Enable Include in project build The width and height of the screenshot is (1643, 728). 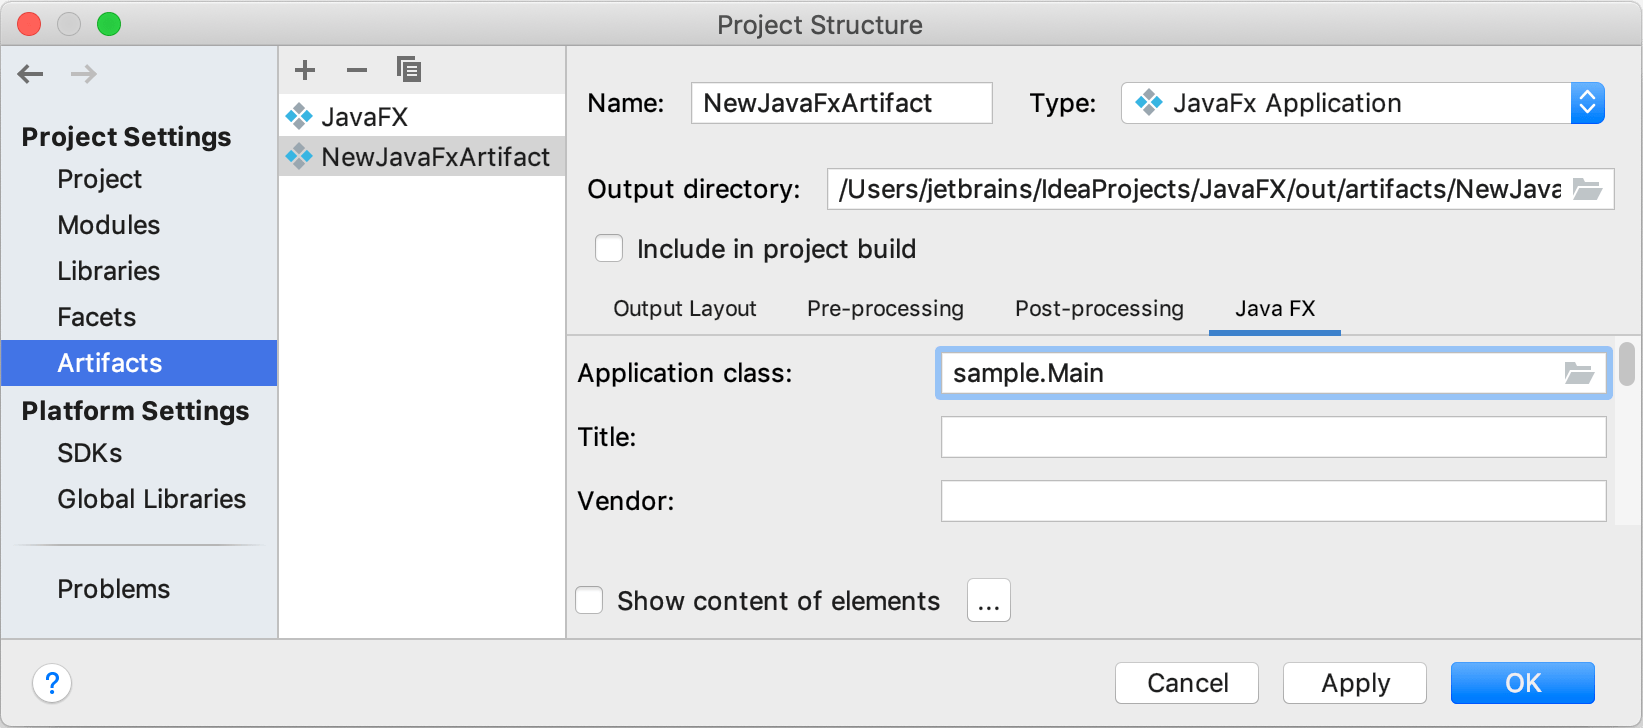(609, 249)
